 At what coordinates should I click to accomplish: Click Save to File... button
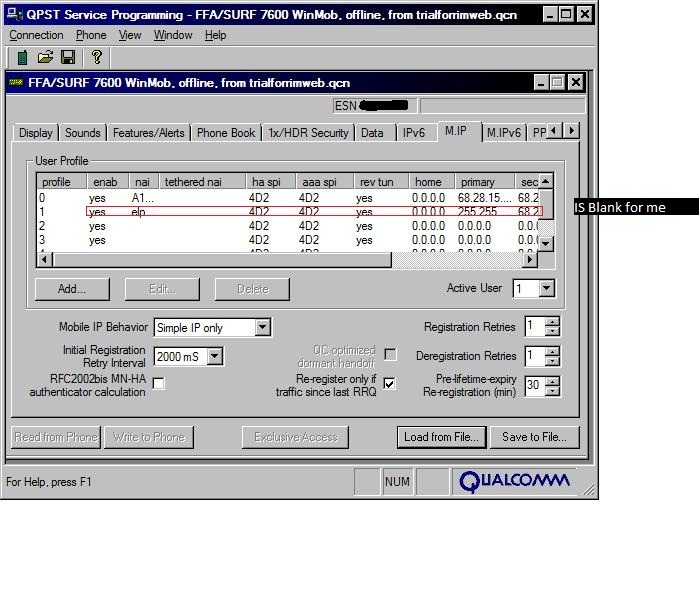click(x=535, y=437)
